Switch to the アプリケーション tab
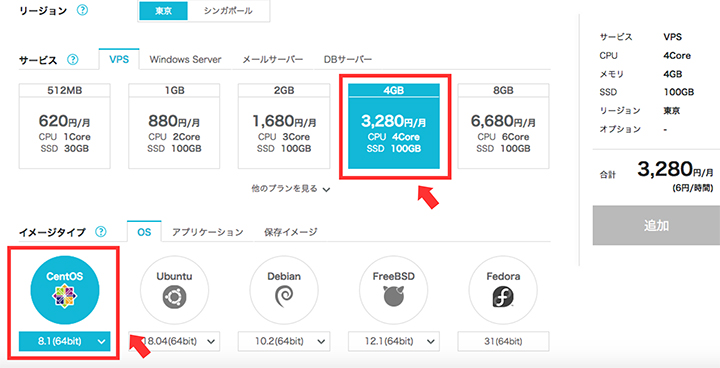Image resolution: width=720 pixels, height=368 pixels. (x=208, y=232)
